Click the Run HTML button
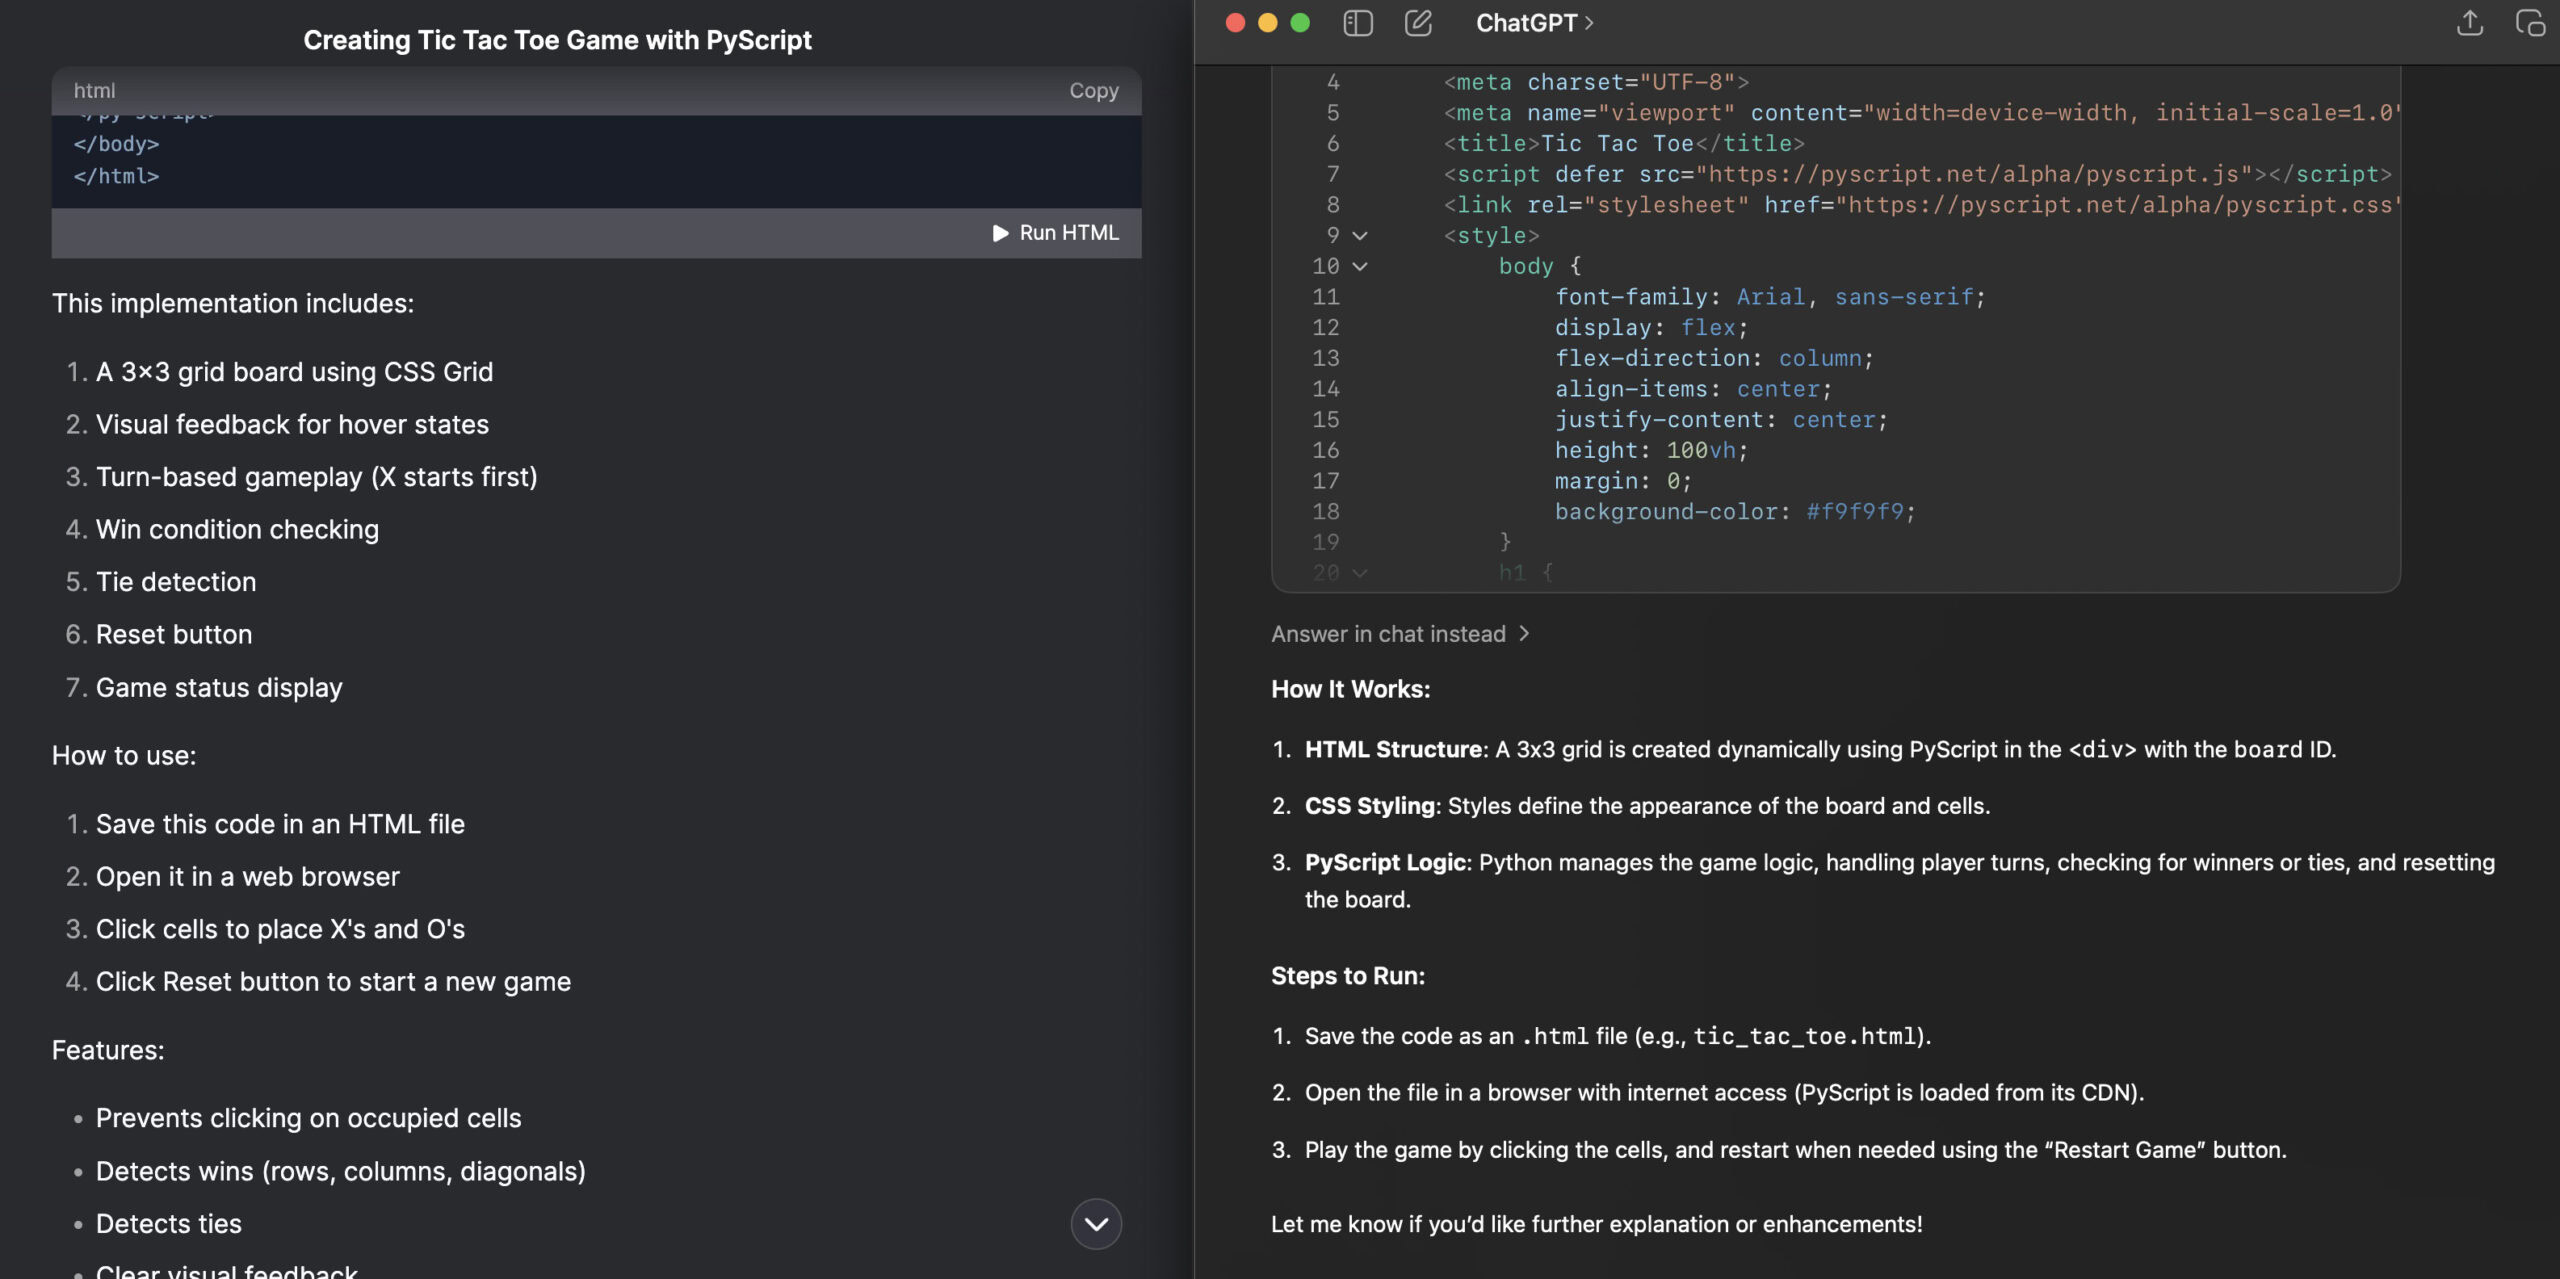The height and width of the screenshot is (1279, 2560). 1060,232
